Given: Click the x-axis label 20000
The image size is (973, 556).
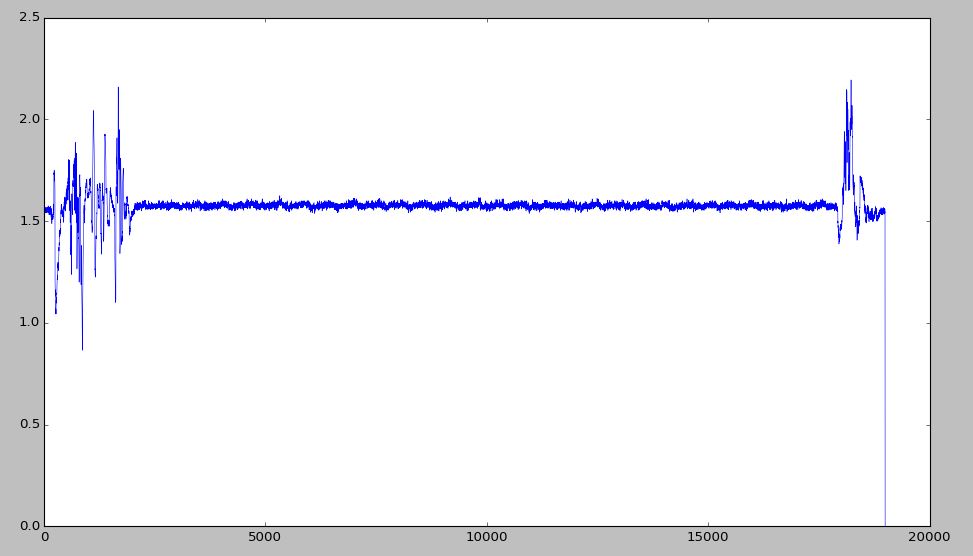Looking at the screenshot, I should point(930,537).
